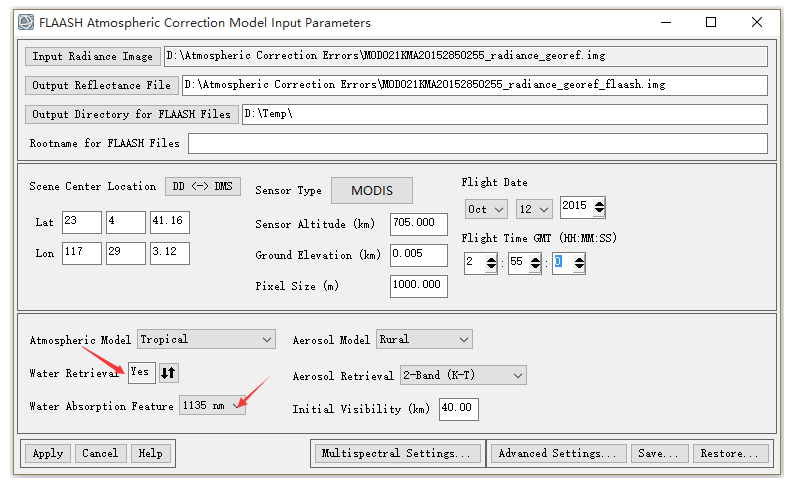The image size is (799, 481).
Task: Open Help for FLAASH
Action: click(151, 453)
